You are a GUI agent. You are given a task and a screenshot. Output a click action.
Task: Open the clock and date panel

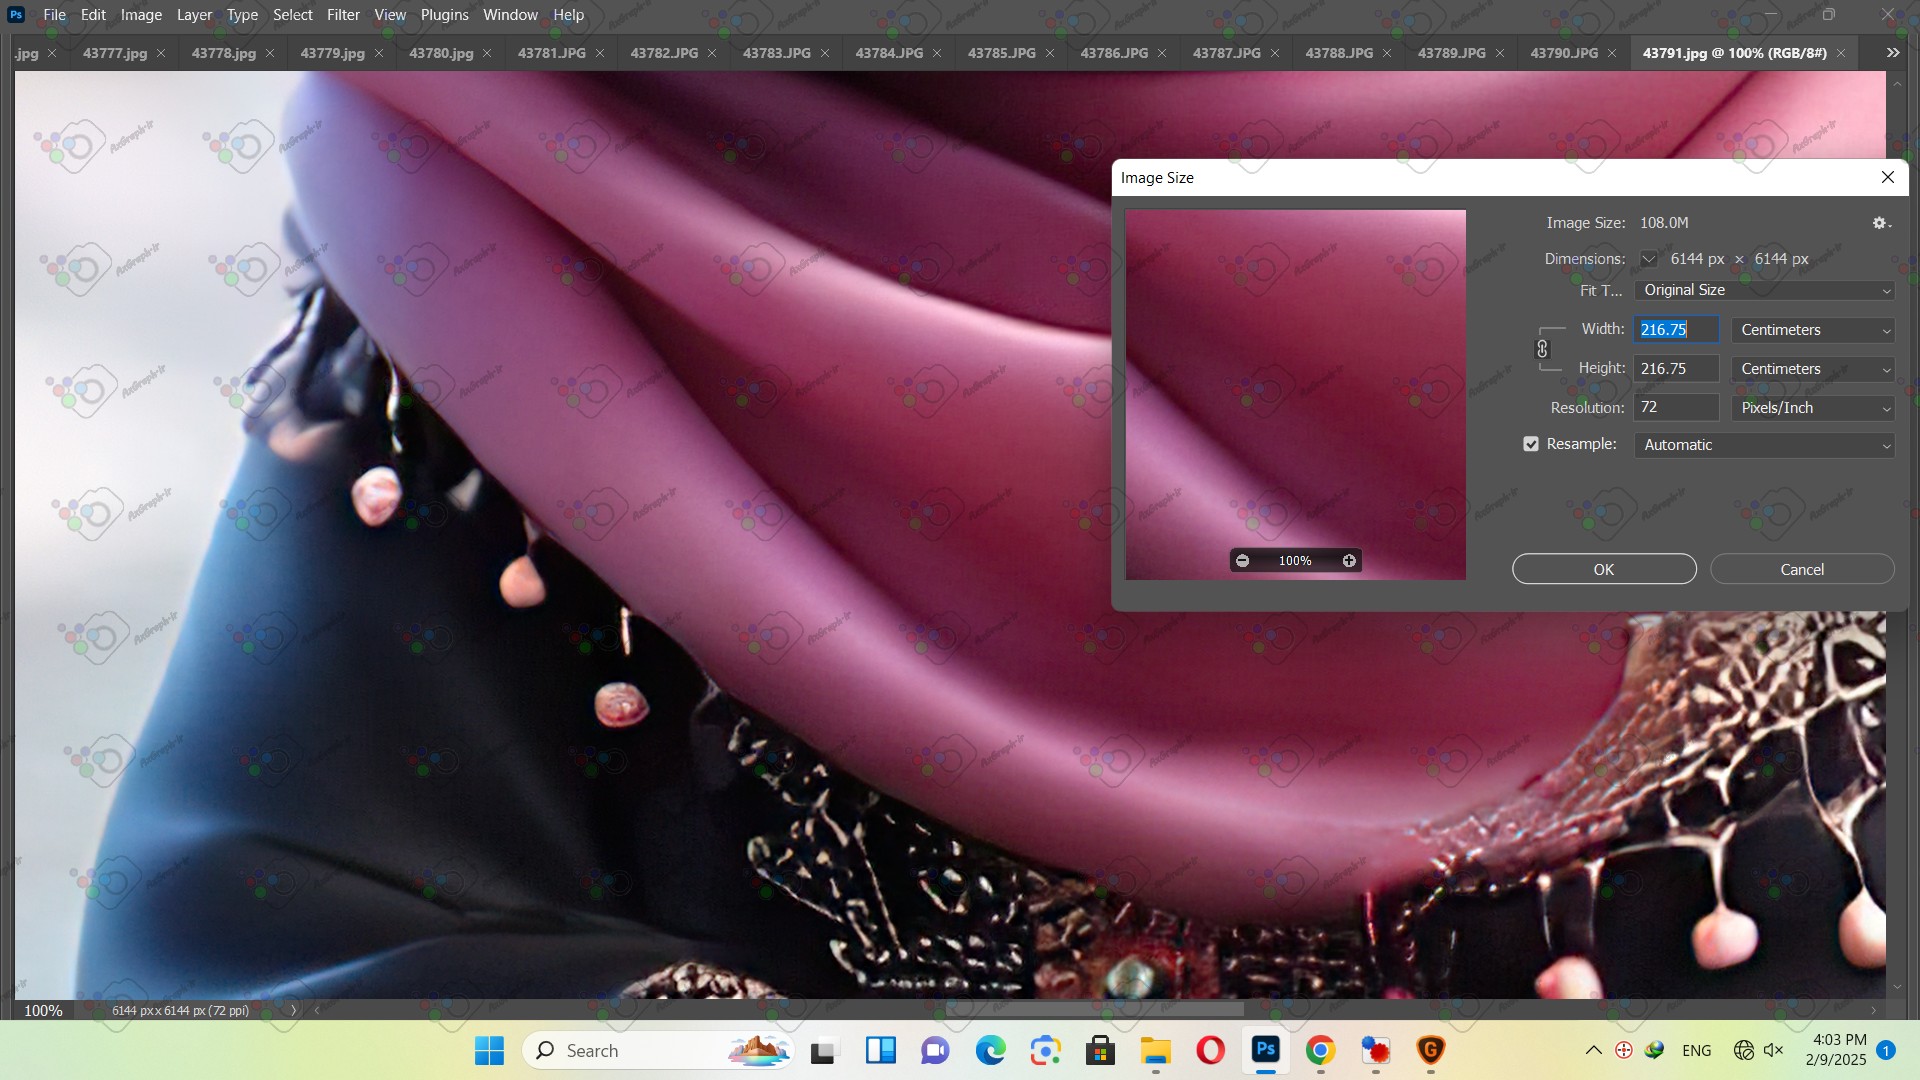tap(1836, 1050)
